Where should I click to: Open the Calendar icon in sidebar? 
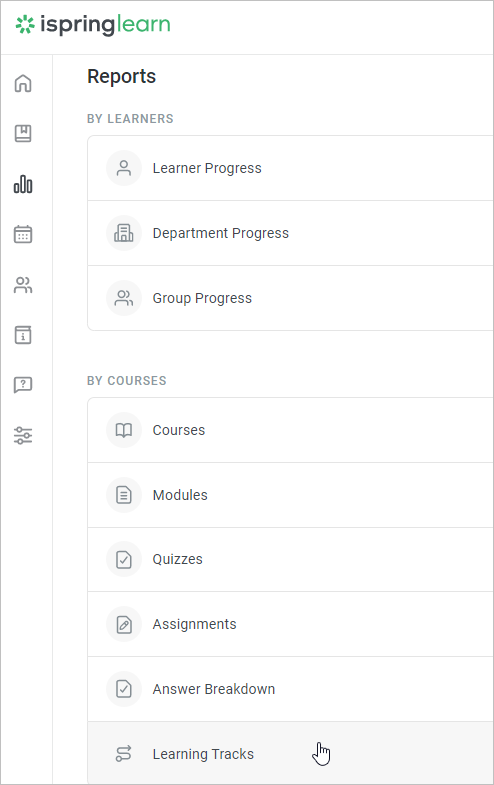click(23, 234)
